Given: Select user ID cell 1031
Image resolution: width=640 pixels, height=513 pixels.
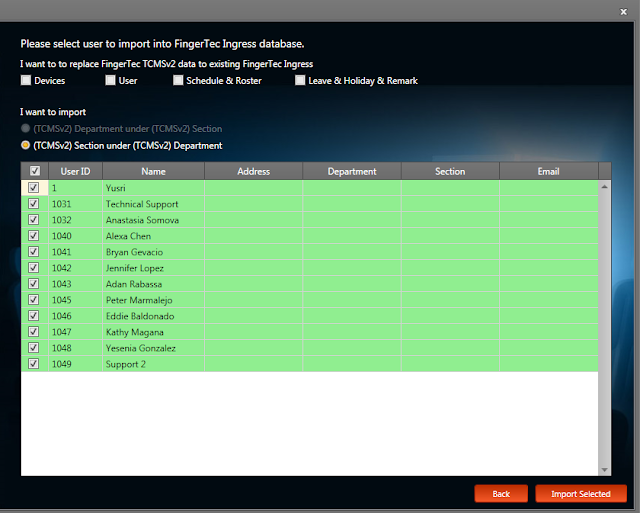Looking at the screenshot, I should pyautogui.click(x=76, y=204).
